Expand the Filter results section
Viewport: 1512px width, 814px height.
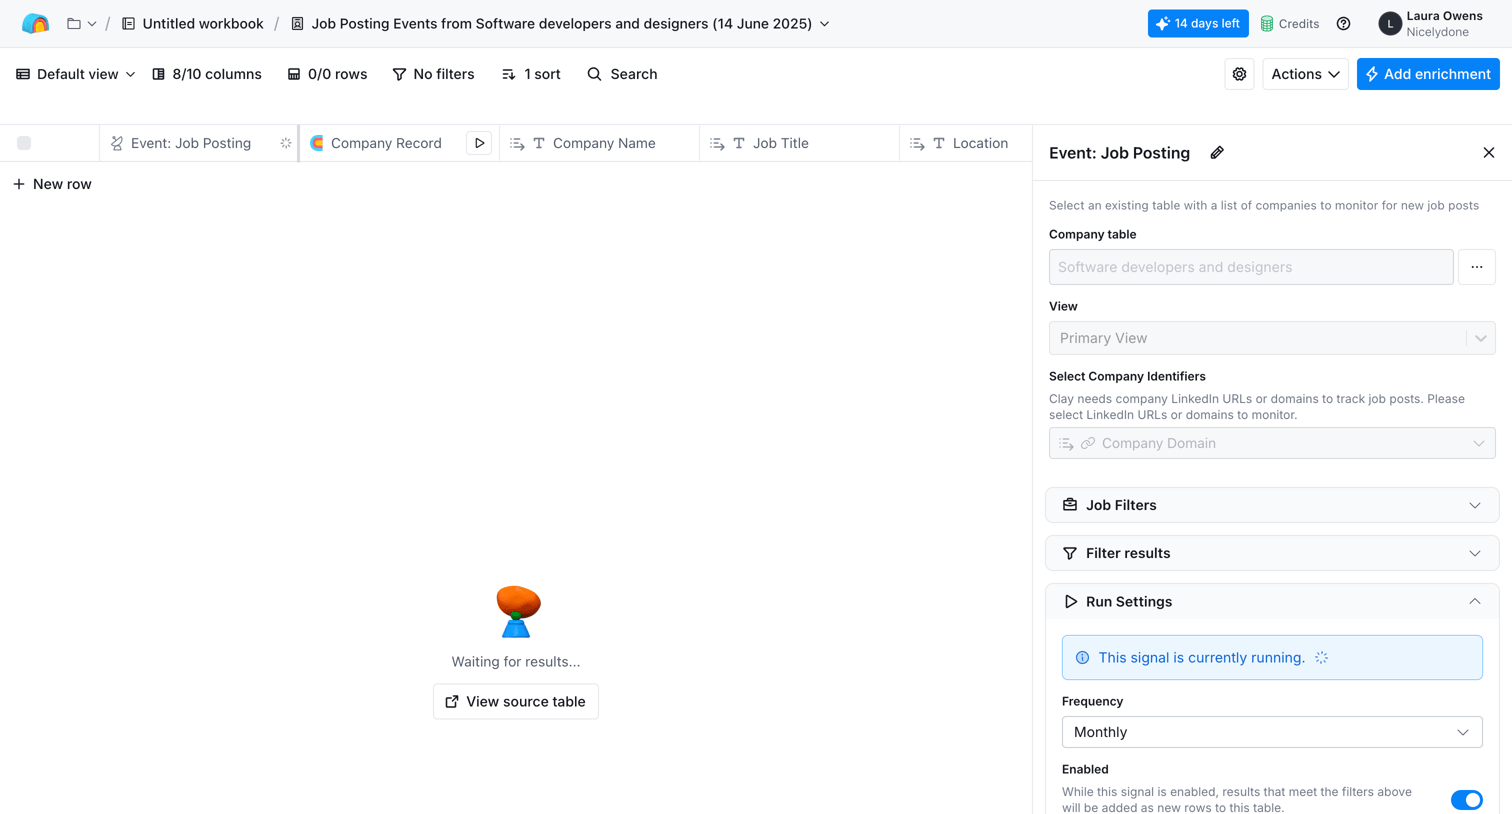coord(1271,553)
